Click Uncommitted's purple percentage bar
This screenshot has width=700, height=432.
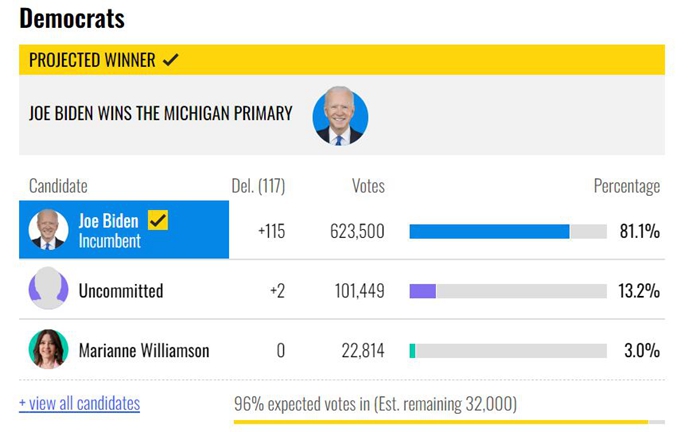point(422,291)
